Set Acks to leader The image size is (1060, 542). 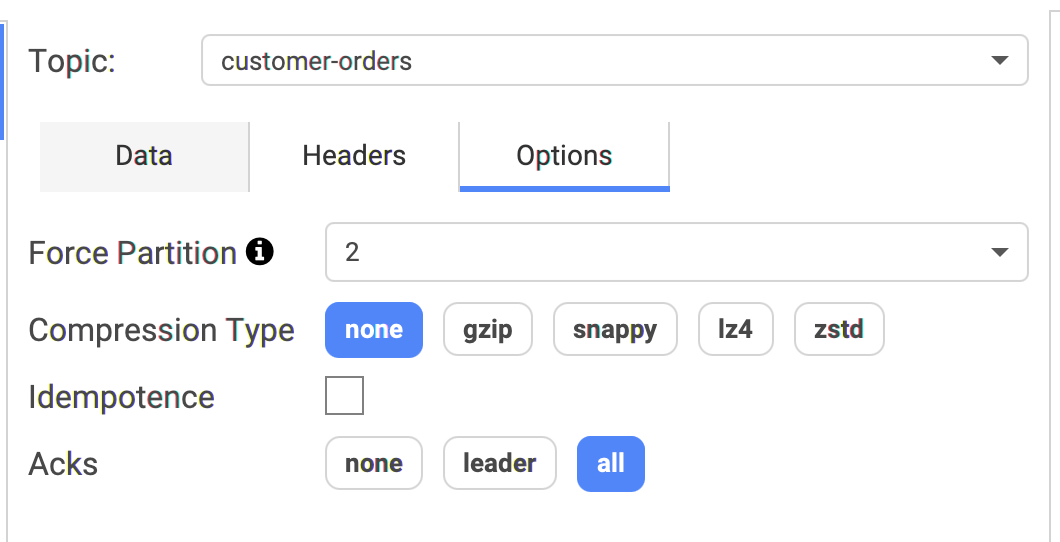[500, 464]
